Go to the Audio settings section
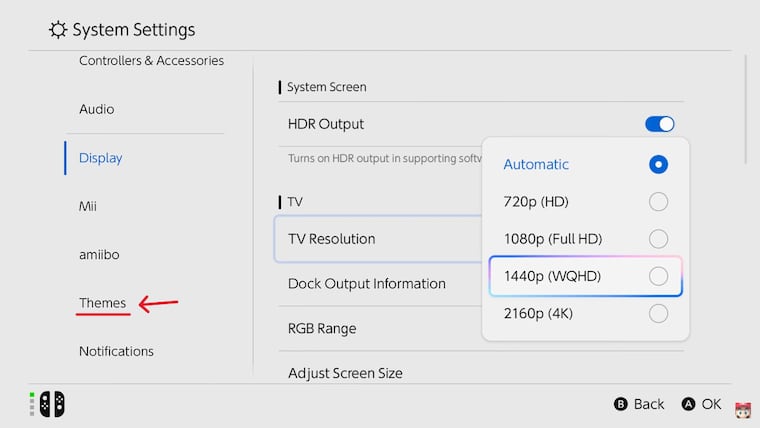The image size is (760, 428). pyautogui.click(x=97, y=109)
